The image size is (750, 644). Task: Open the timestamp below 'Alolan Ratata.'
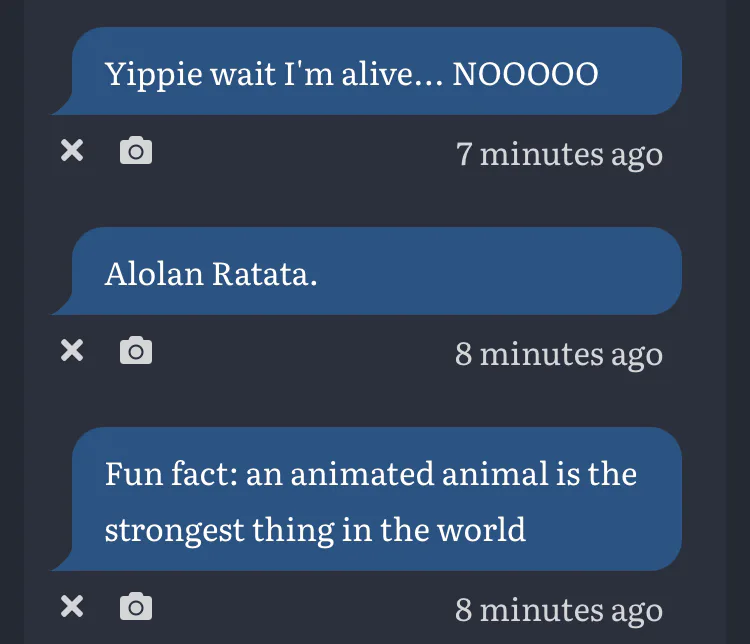tap(559, 354)
